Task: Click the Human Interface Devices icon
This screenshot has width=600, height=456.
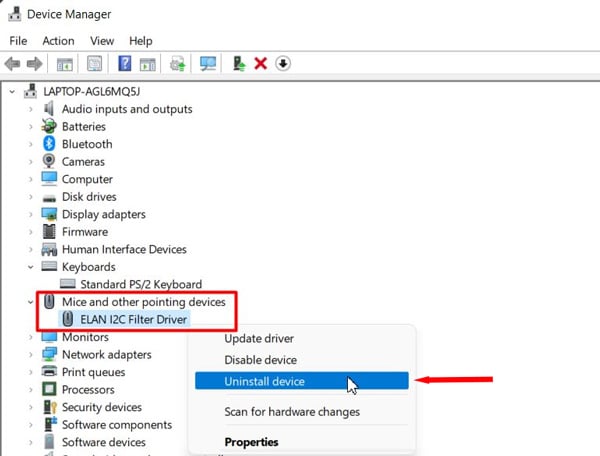Action: [49, 249]
